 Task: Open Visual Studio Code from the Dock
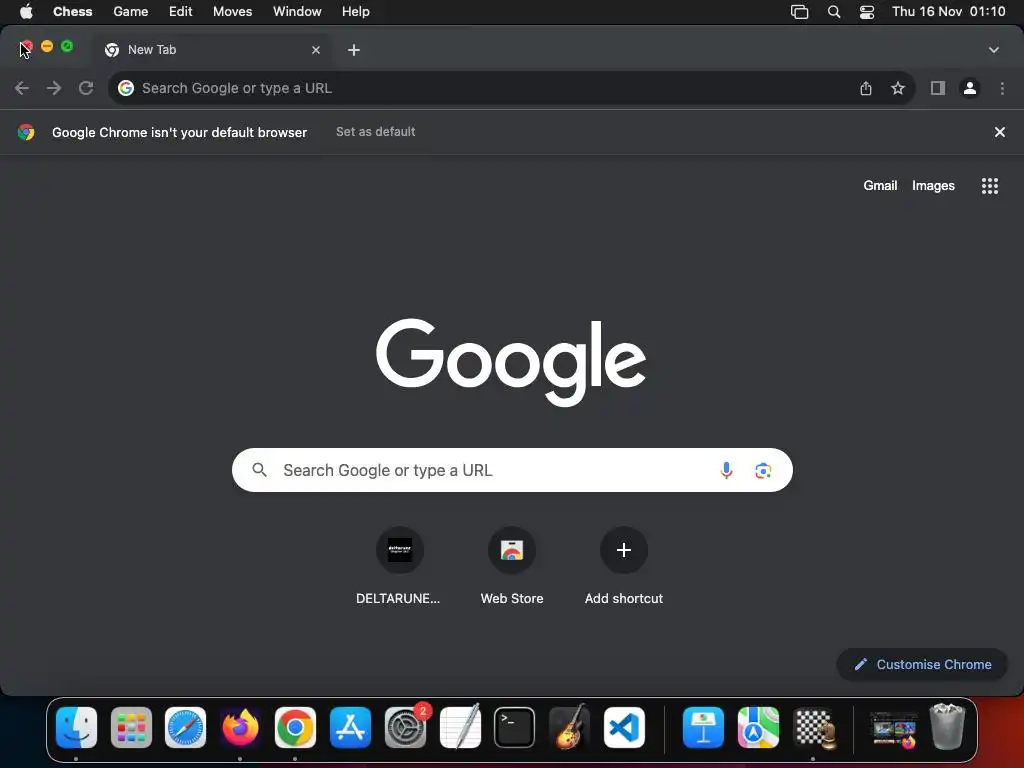[x=624, y=728]
